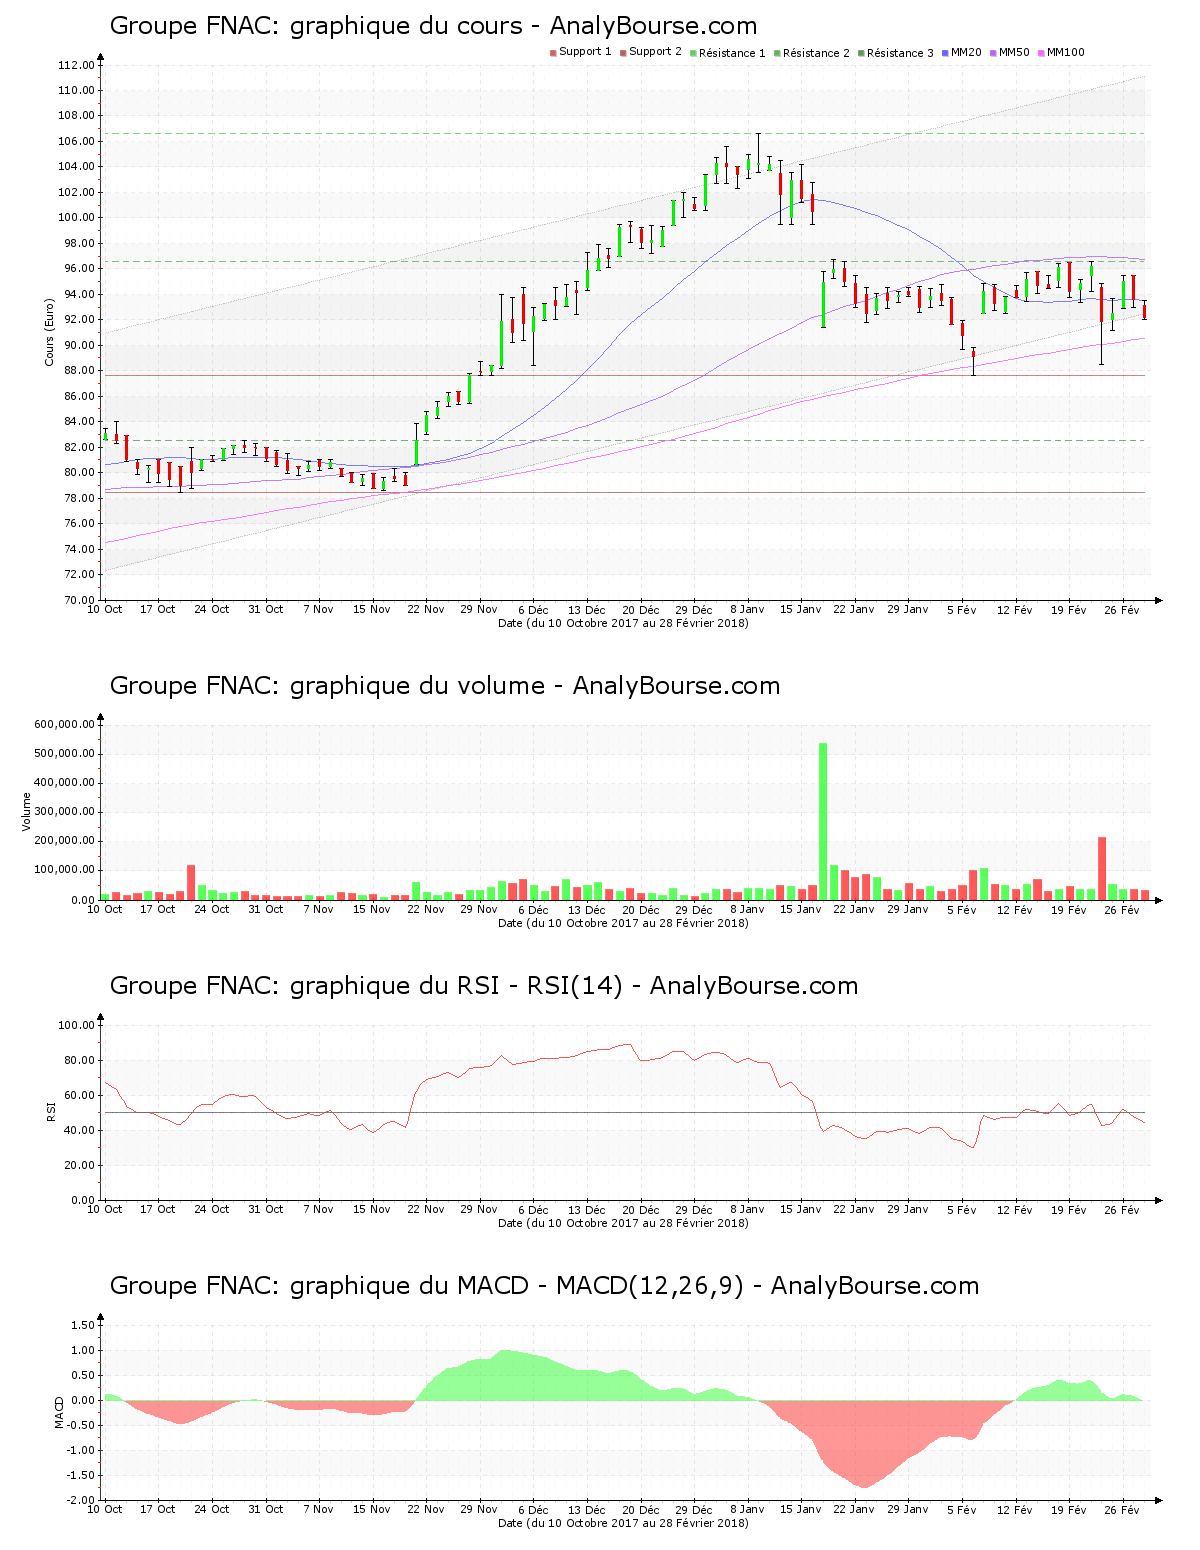1200x1550 pixels.
Task: Click the 'MACD' vertical axis title
Action: pos(59,1412)
